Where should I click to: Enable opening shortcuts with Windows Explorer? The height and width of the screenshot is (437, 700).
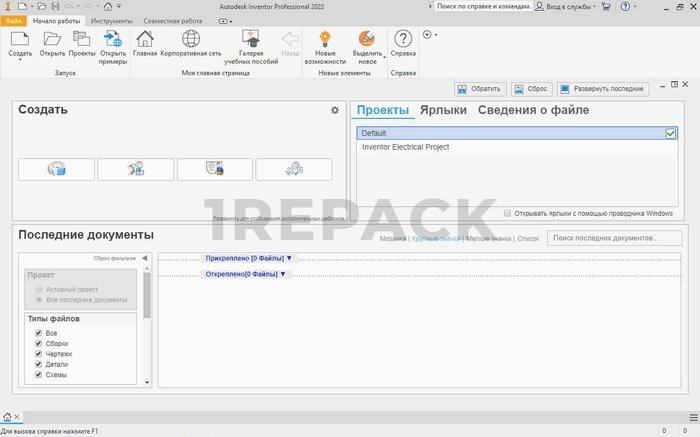(x=508, y=213)
